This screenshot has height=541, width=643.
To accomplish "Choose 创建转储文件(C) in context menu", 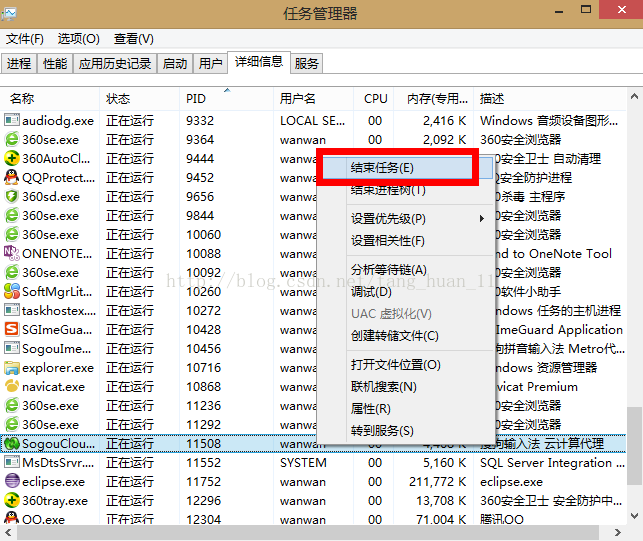I will (420, 336).
